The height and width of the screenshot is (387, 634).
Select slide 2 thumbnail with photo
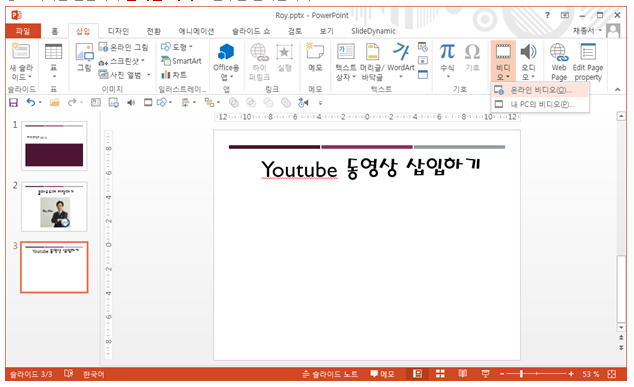coord(54,206)
